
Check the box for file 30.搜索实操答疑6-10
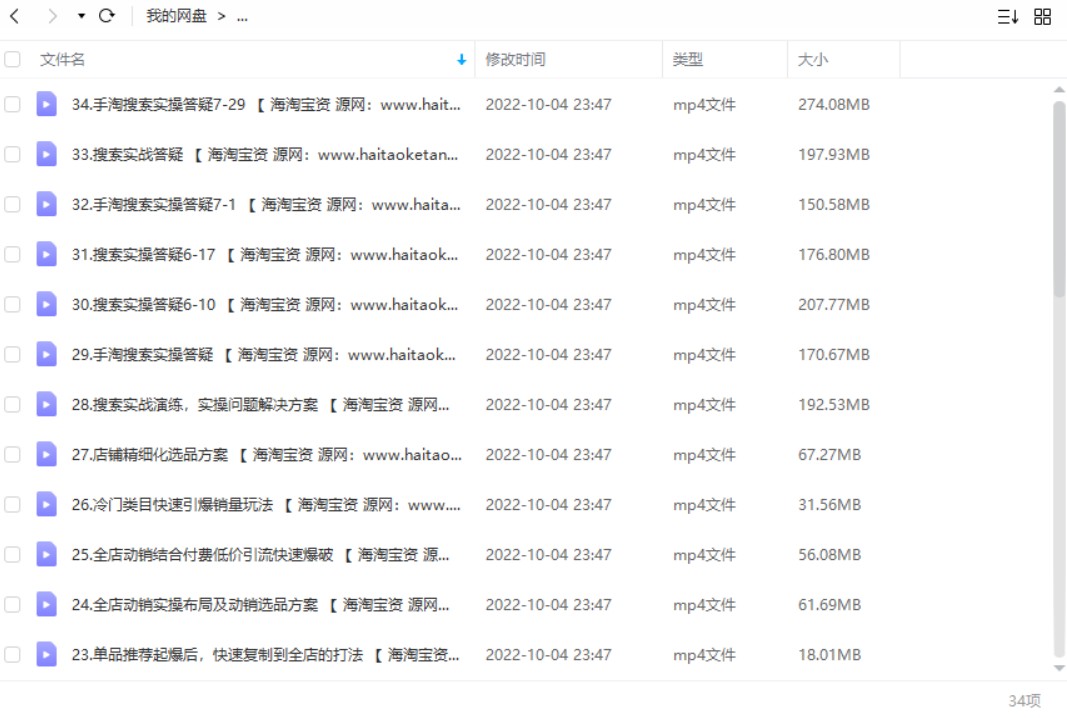(12, 304)
